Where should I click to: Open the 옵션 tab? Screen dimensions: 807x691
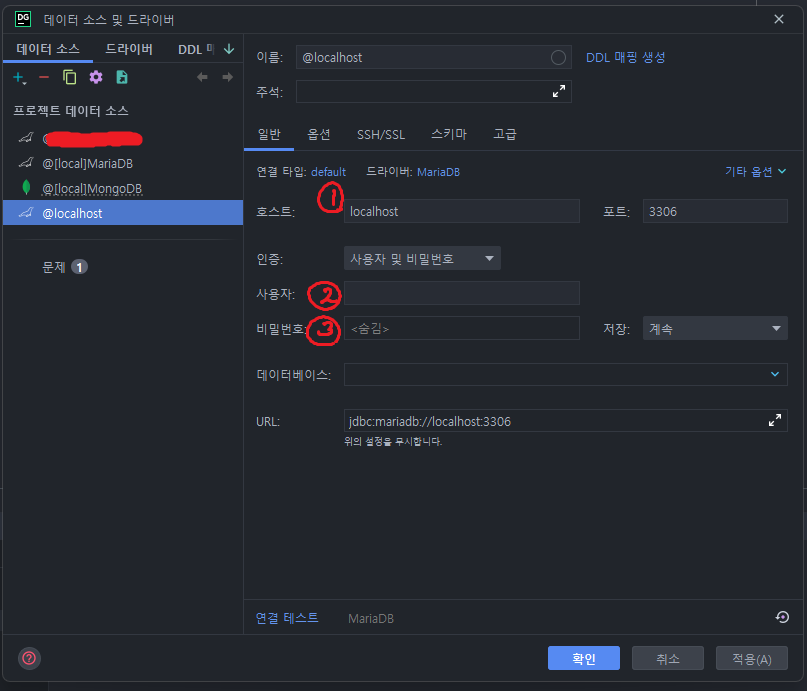point(319,134)
